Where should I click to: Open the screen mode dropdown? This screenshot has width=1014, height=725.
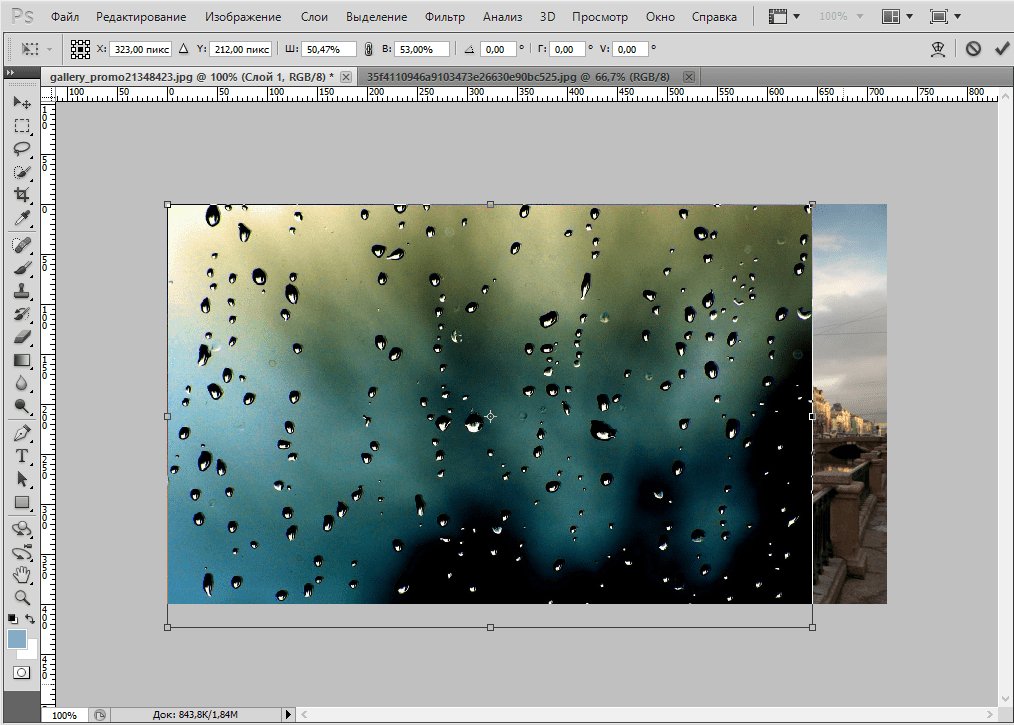(x=944, y=17)
